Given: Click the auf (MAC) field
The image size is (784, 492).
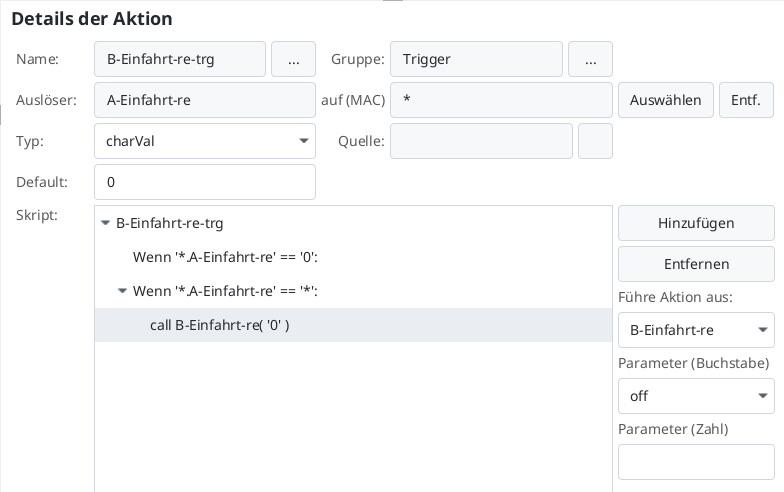Looking at the screenshot, I should click(x=501, y=100).
